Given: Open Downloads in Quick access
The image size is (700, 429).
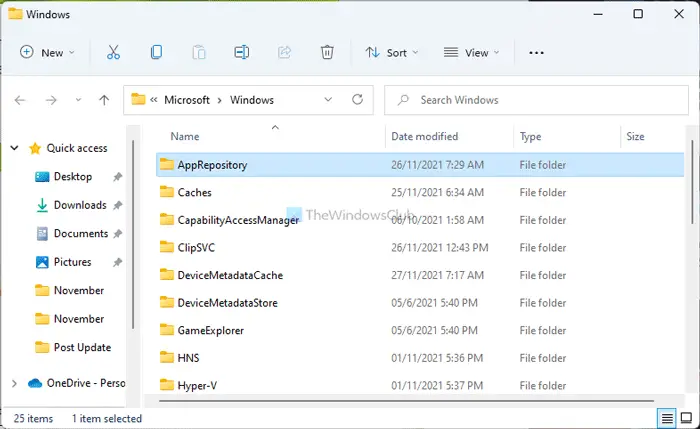Looking at the screenshot, I should pos(80,205).
